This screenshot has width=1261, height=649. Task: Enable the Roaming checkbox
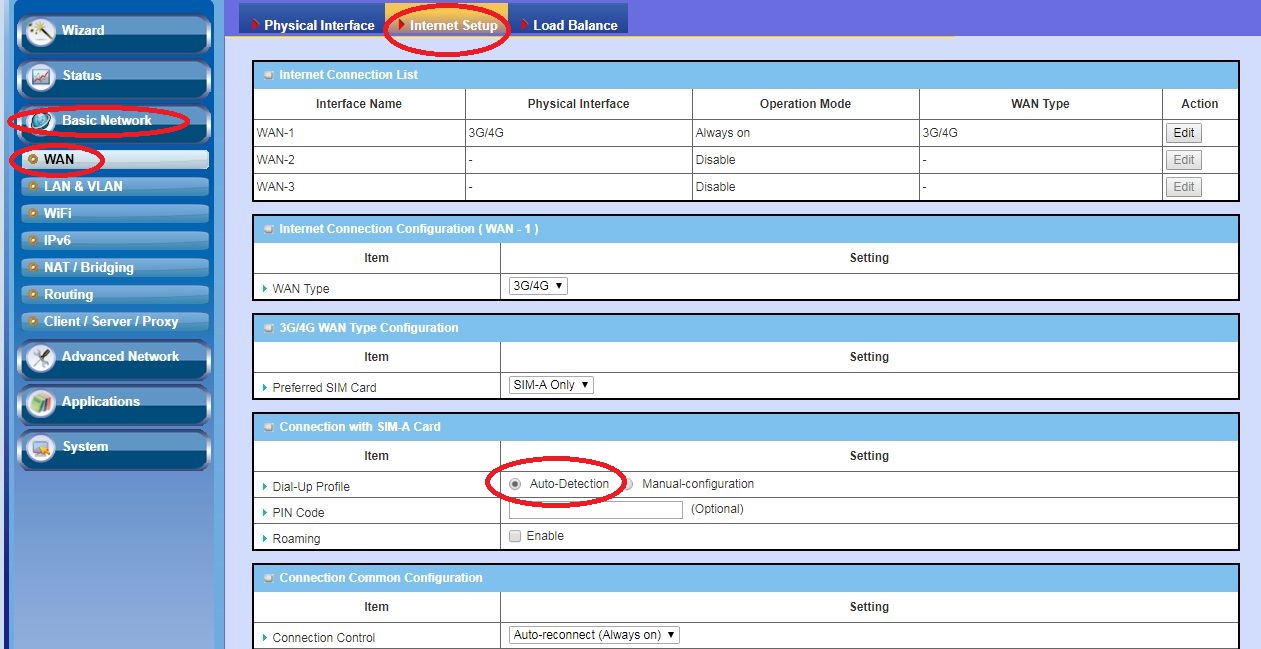[x=515, y=536]
